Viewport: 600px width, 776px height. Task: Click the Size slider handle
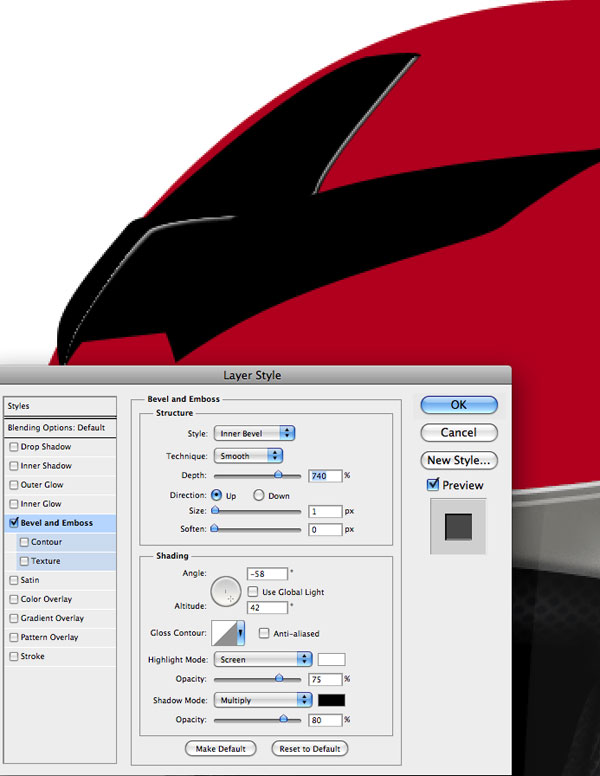pos(215,510)
